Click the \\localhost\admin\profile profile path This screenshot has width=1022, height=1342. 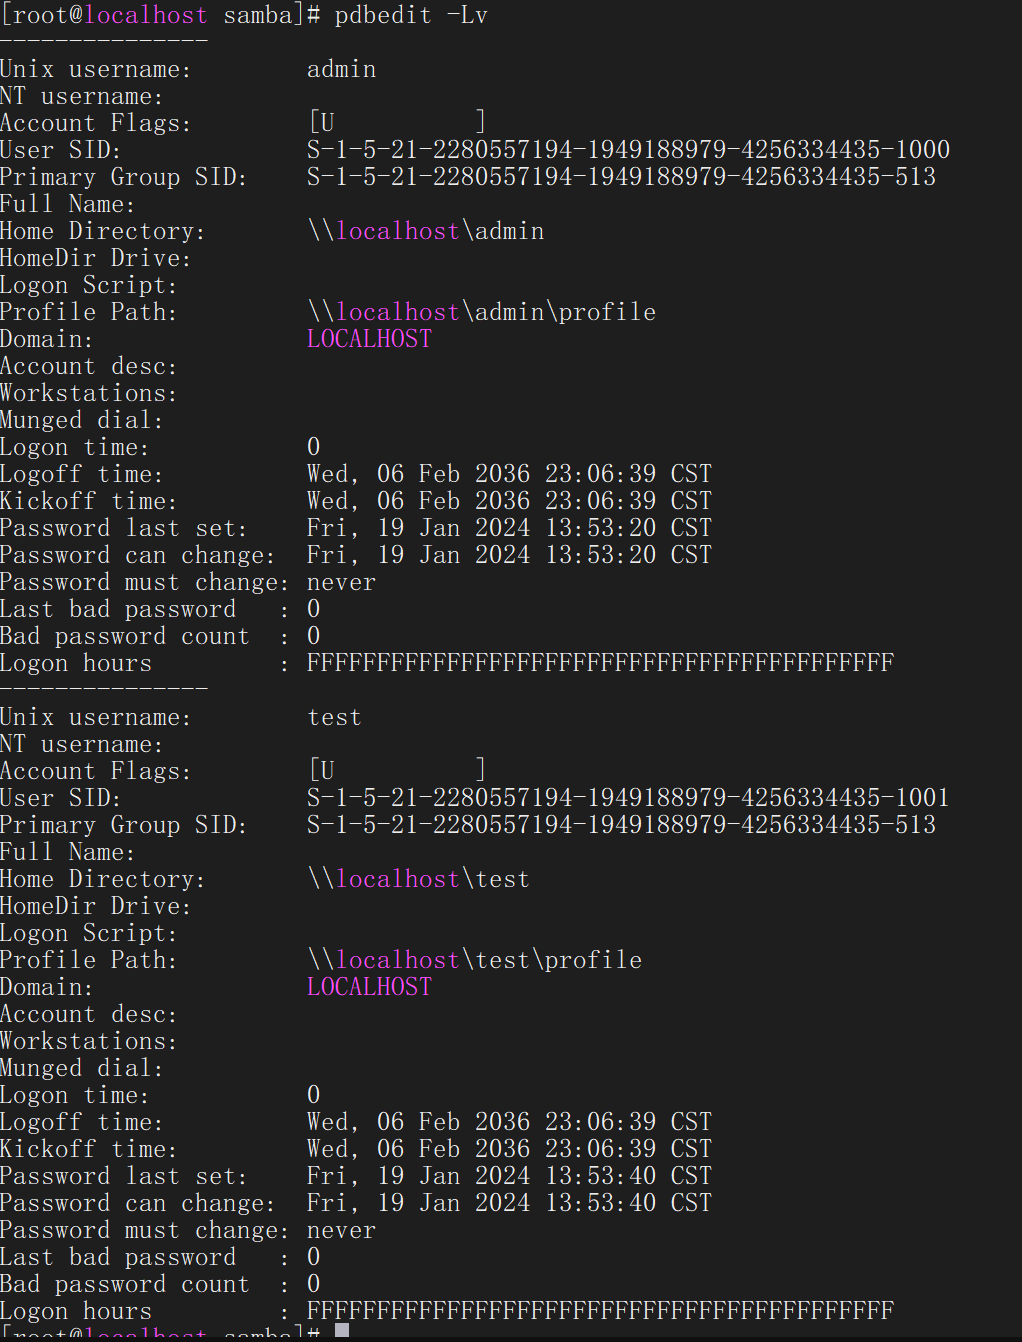click(481, 312)
